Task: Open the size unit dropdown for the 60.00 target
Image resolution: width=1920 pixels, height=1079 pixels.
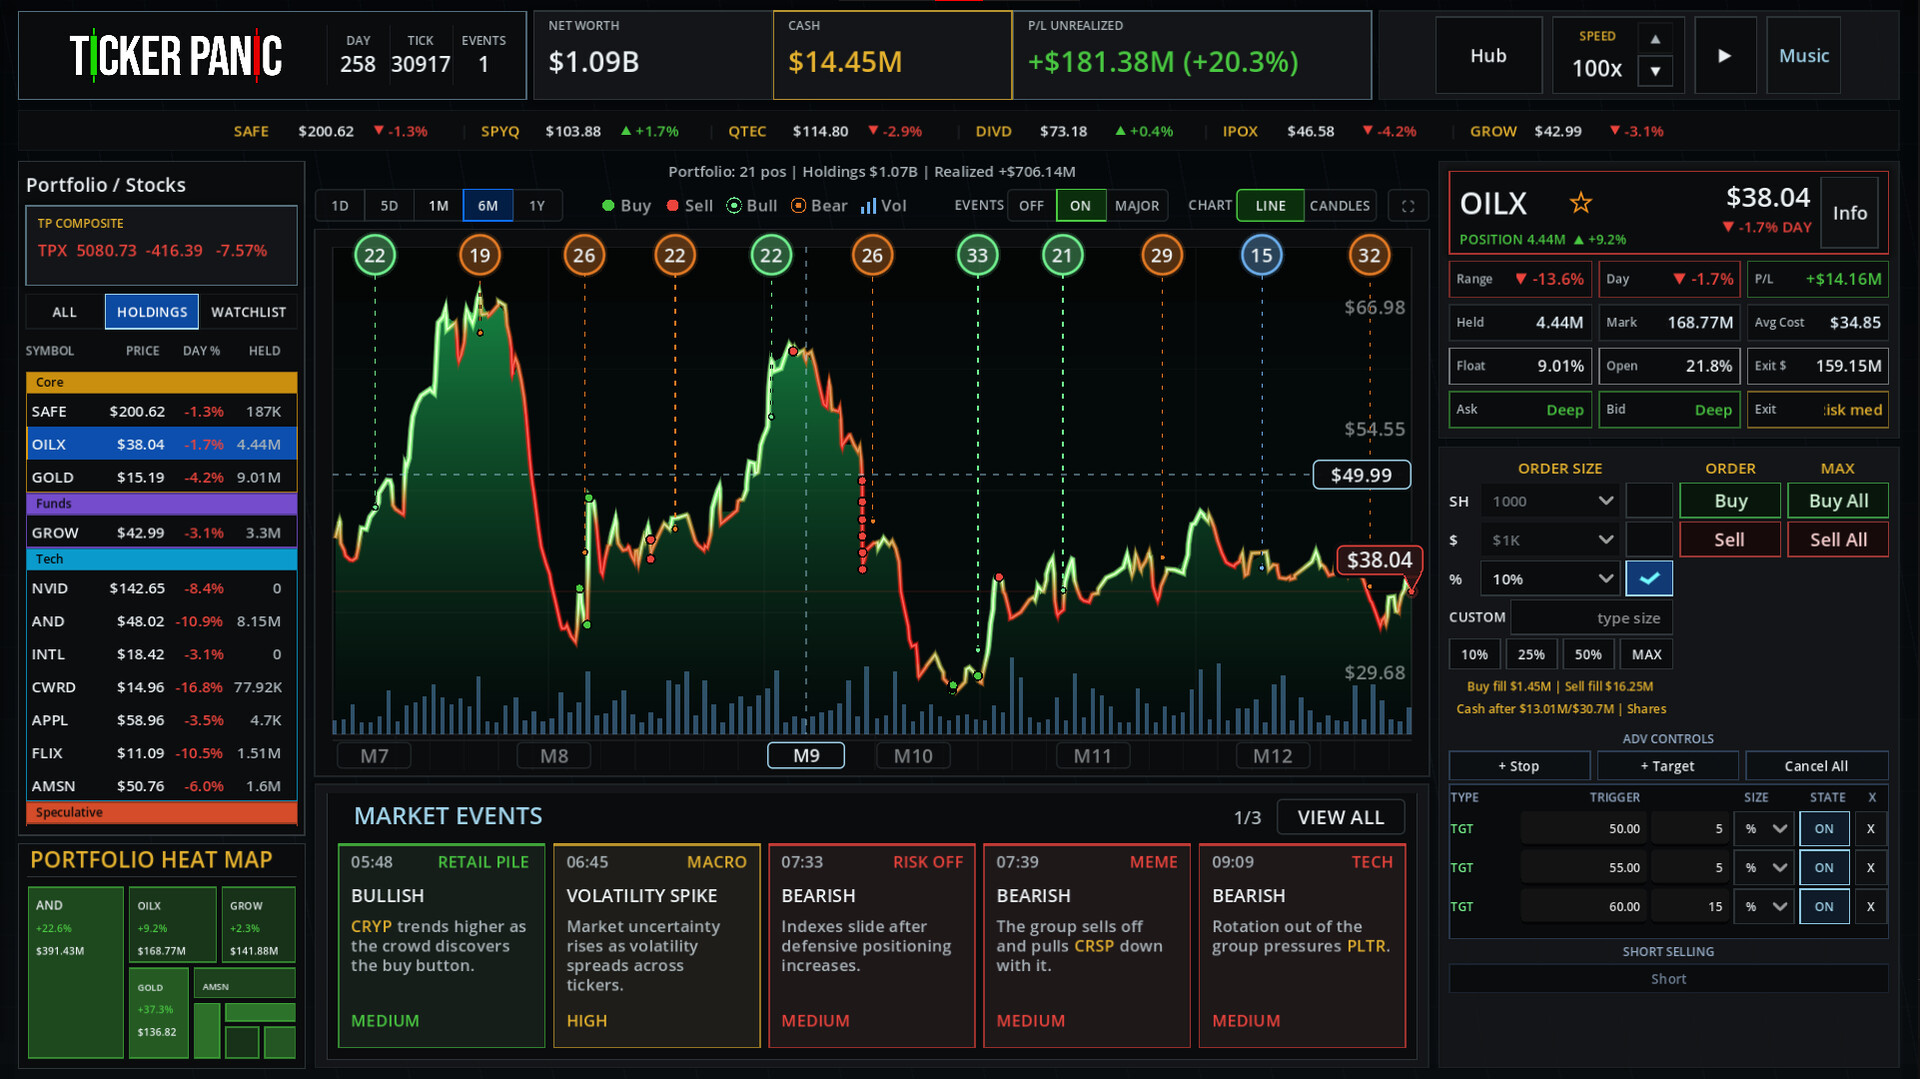Action: click(x=1767, y=907)
